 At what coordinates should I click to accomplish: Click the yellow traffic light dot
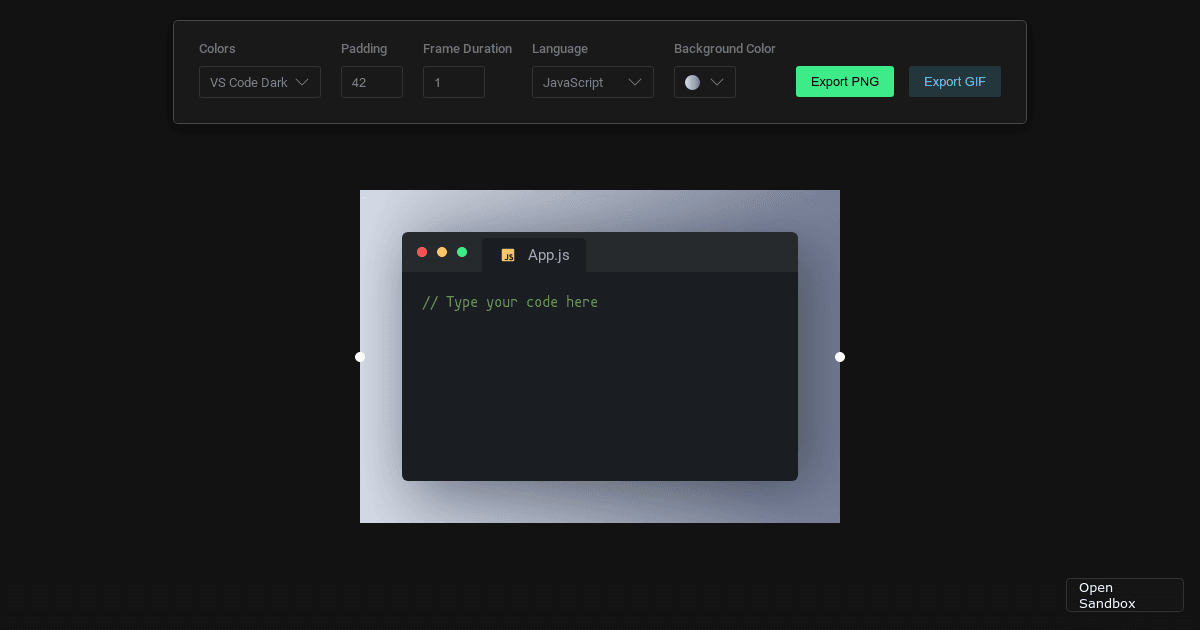(442, 252)
